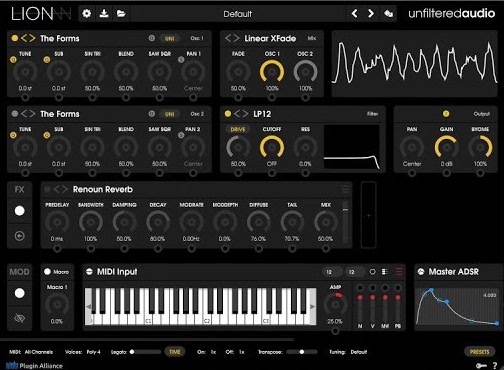This screenshot has height=370, width=504.
Task: Go to the next preset arrow
Action: tap(371, 14)
